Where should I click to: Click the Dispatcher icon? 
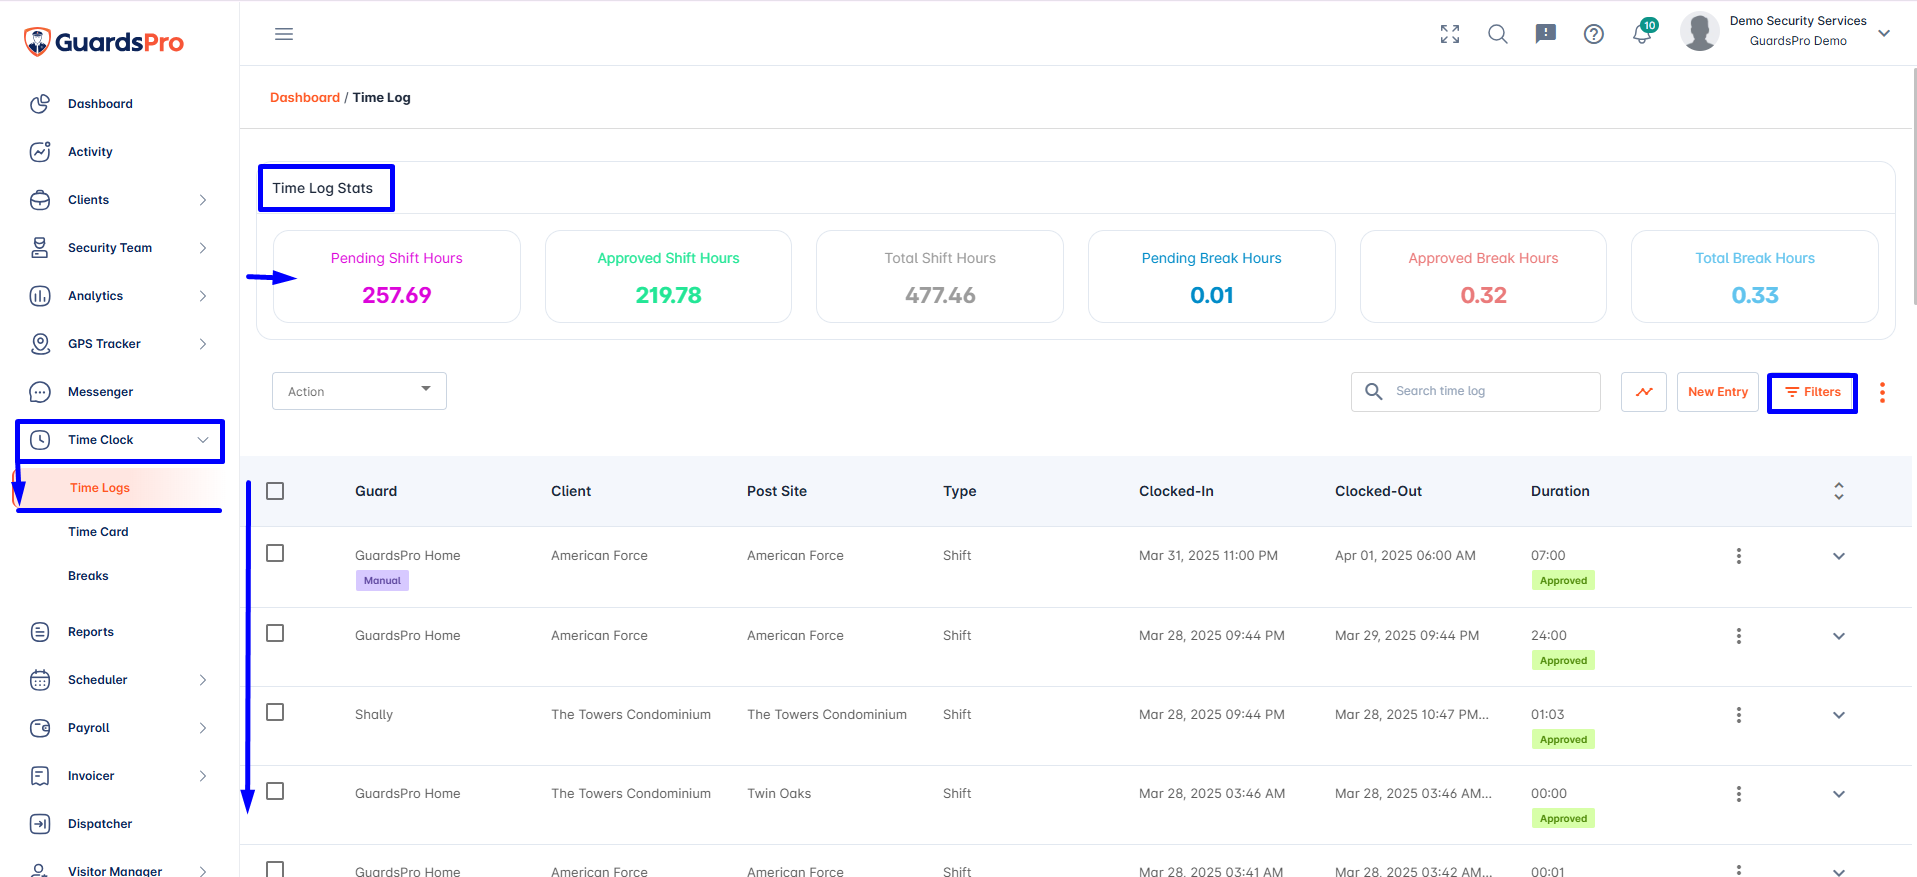click(x=40, y=824)
